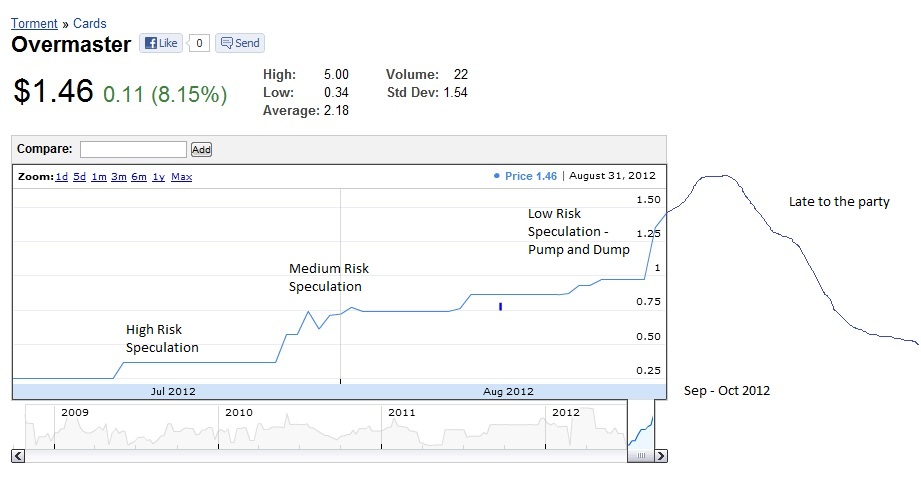The image size is (921, 481).
Task: Click the Add compare button
Action: point(201,149)
